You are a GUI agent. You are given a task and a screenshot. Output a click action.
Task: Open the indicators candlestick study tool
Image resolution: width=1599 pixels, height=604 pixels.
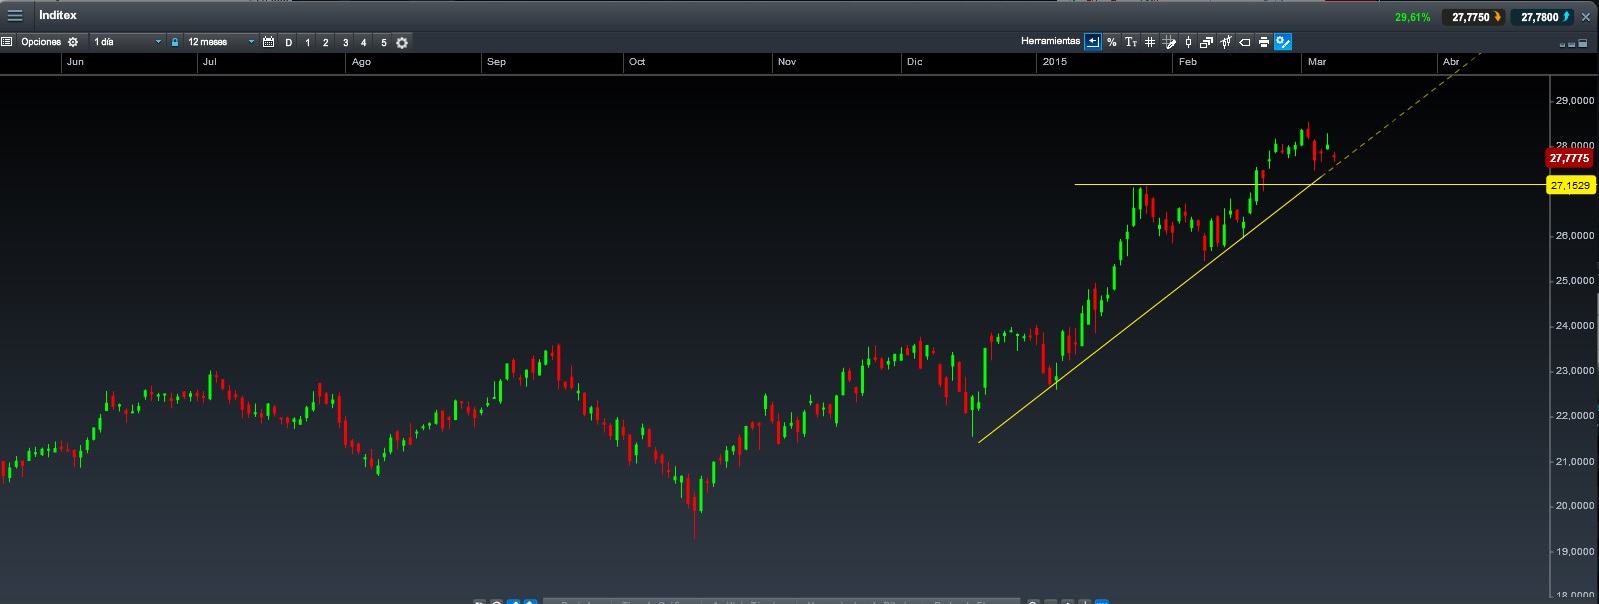(1226, 42)
